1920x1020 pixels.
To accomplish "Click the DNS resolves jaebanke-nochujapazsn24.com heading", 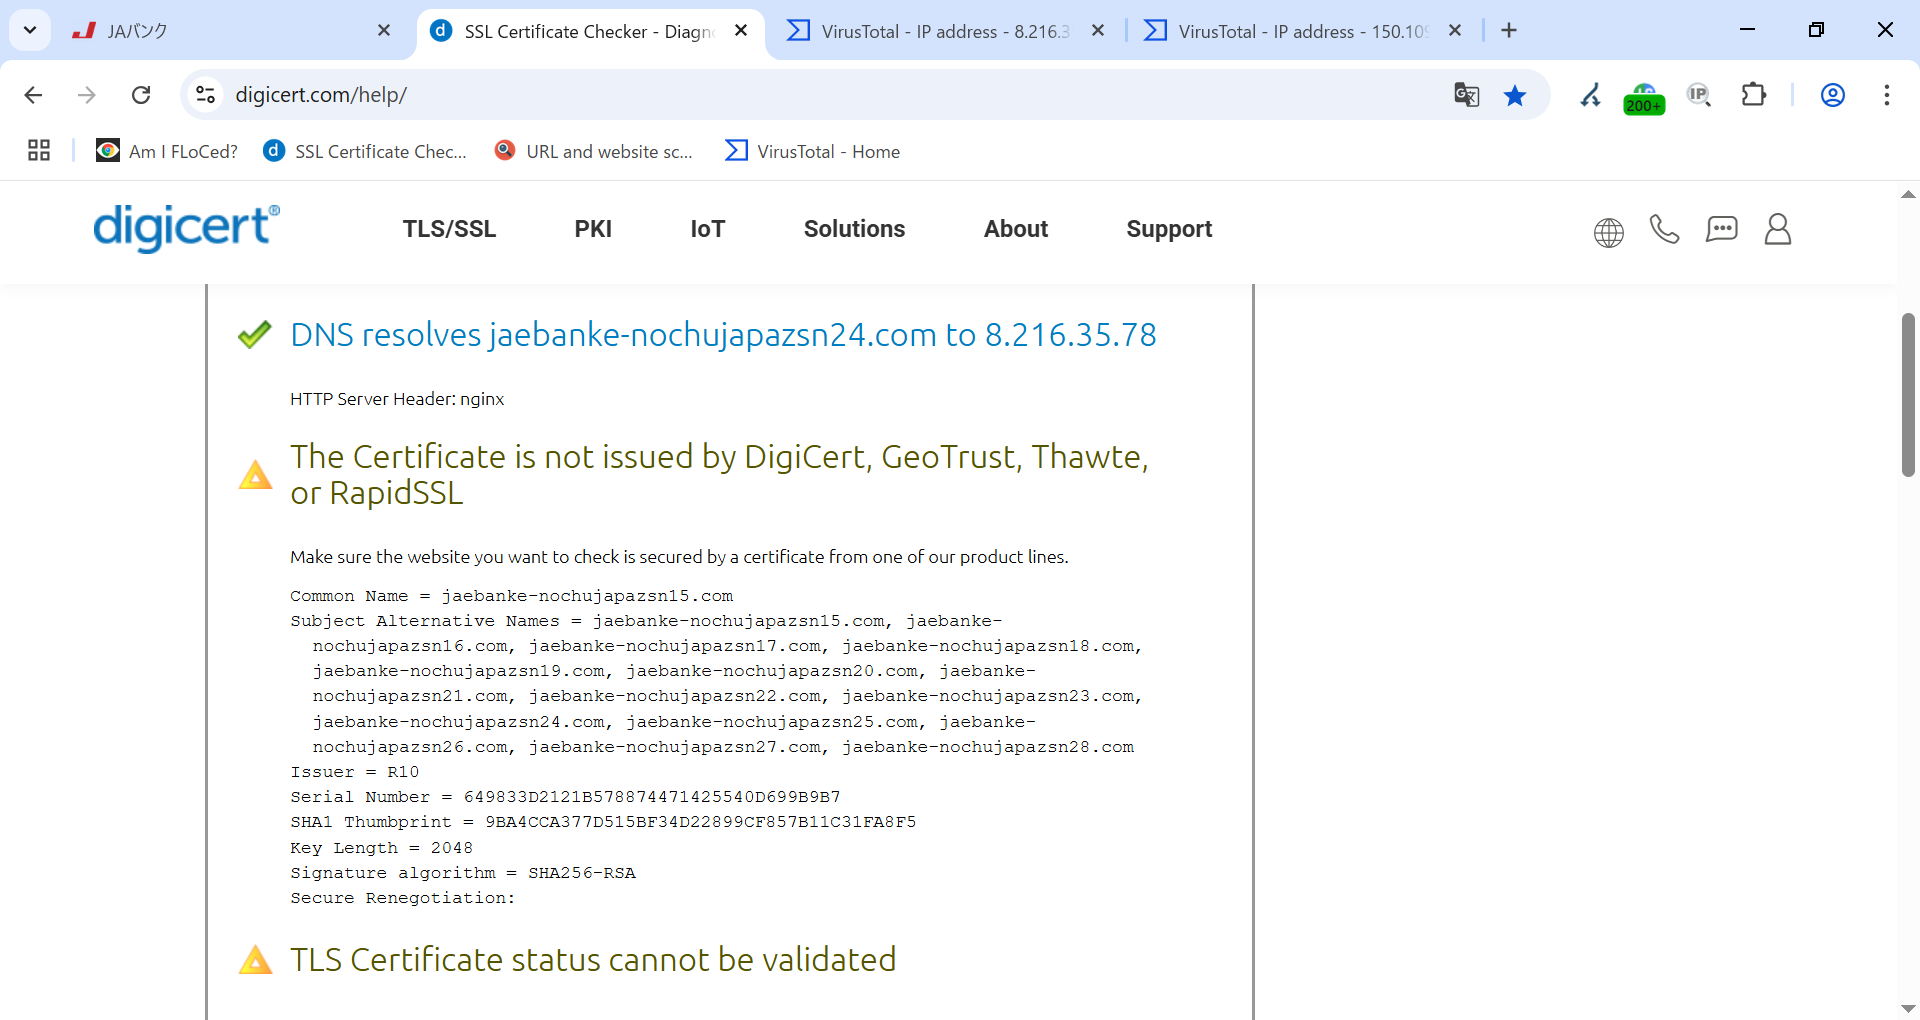I will click(x=723, y=334).
